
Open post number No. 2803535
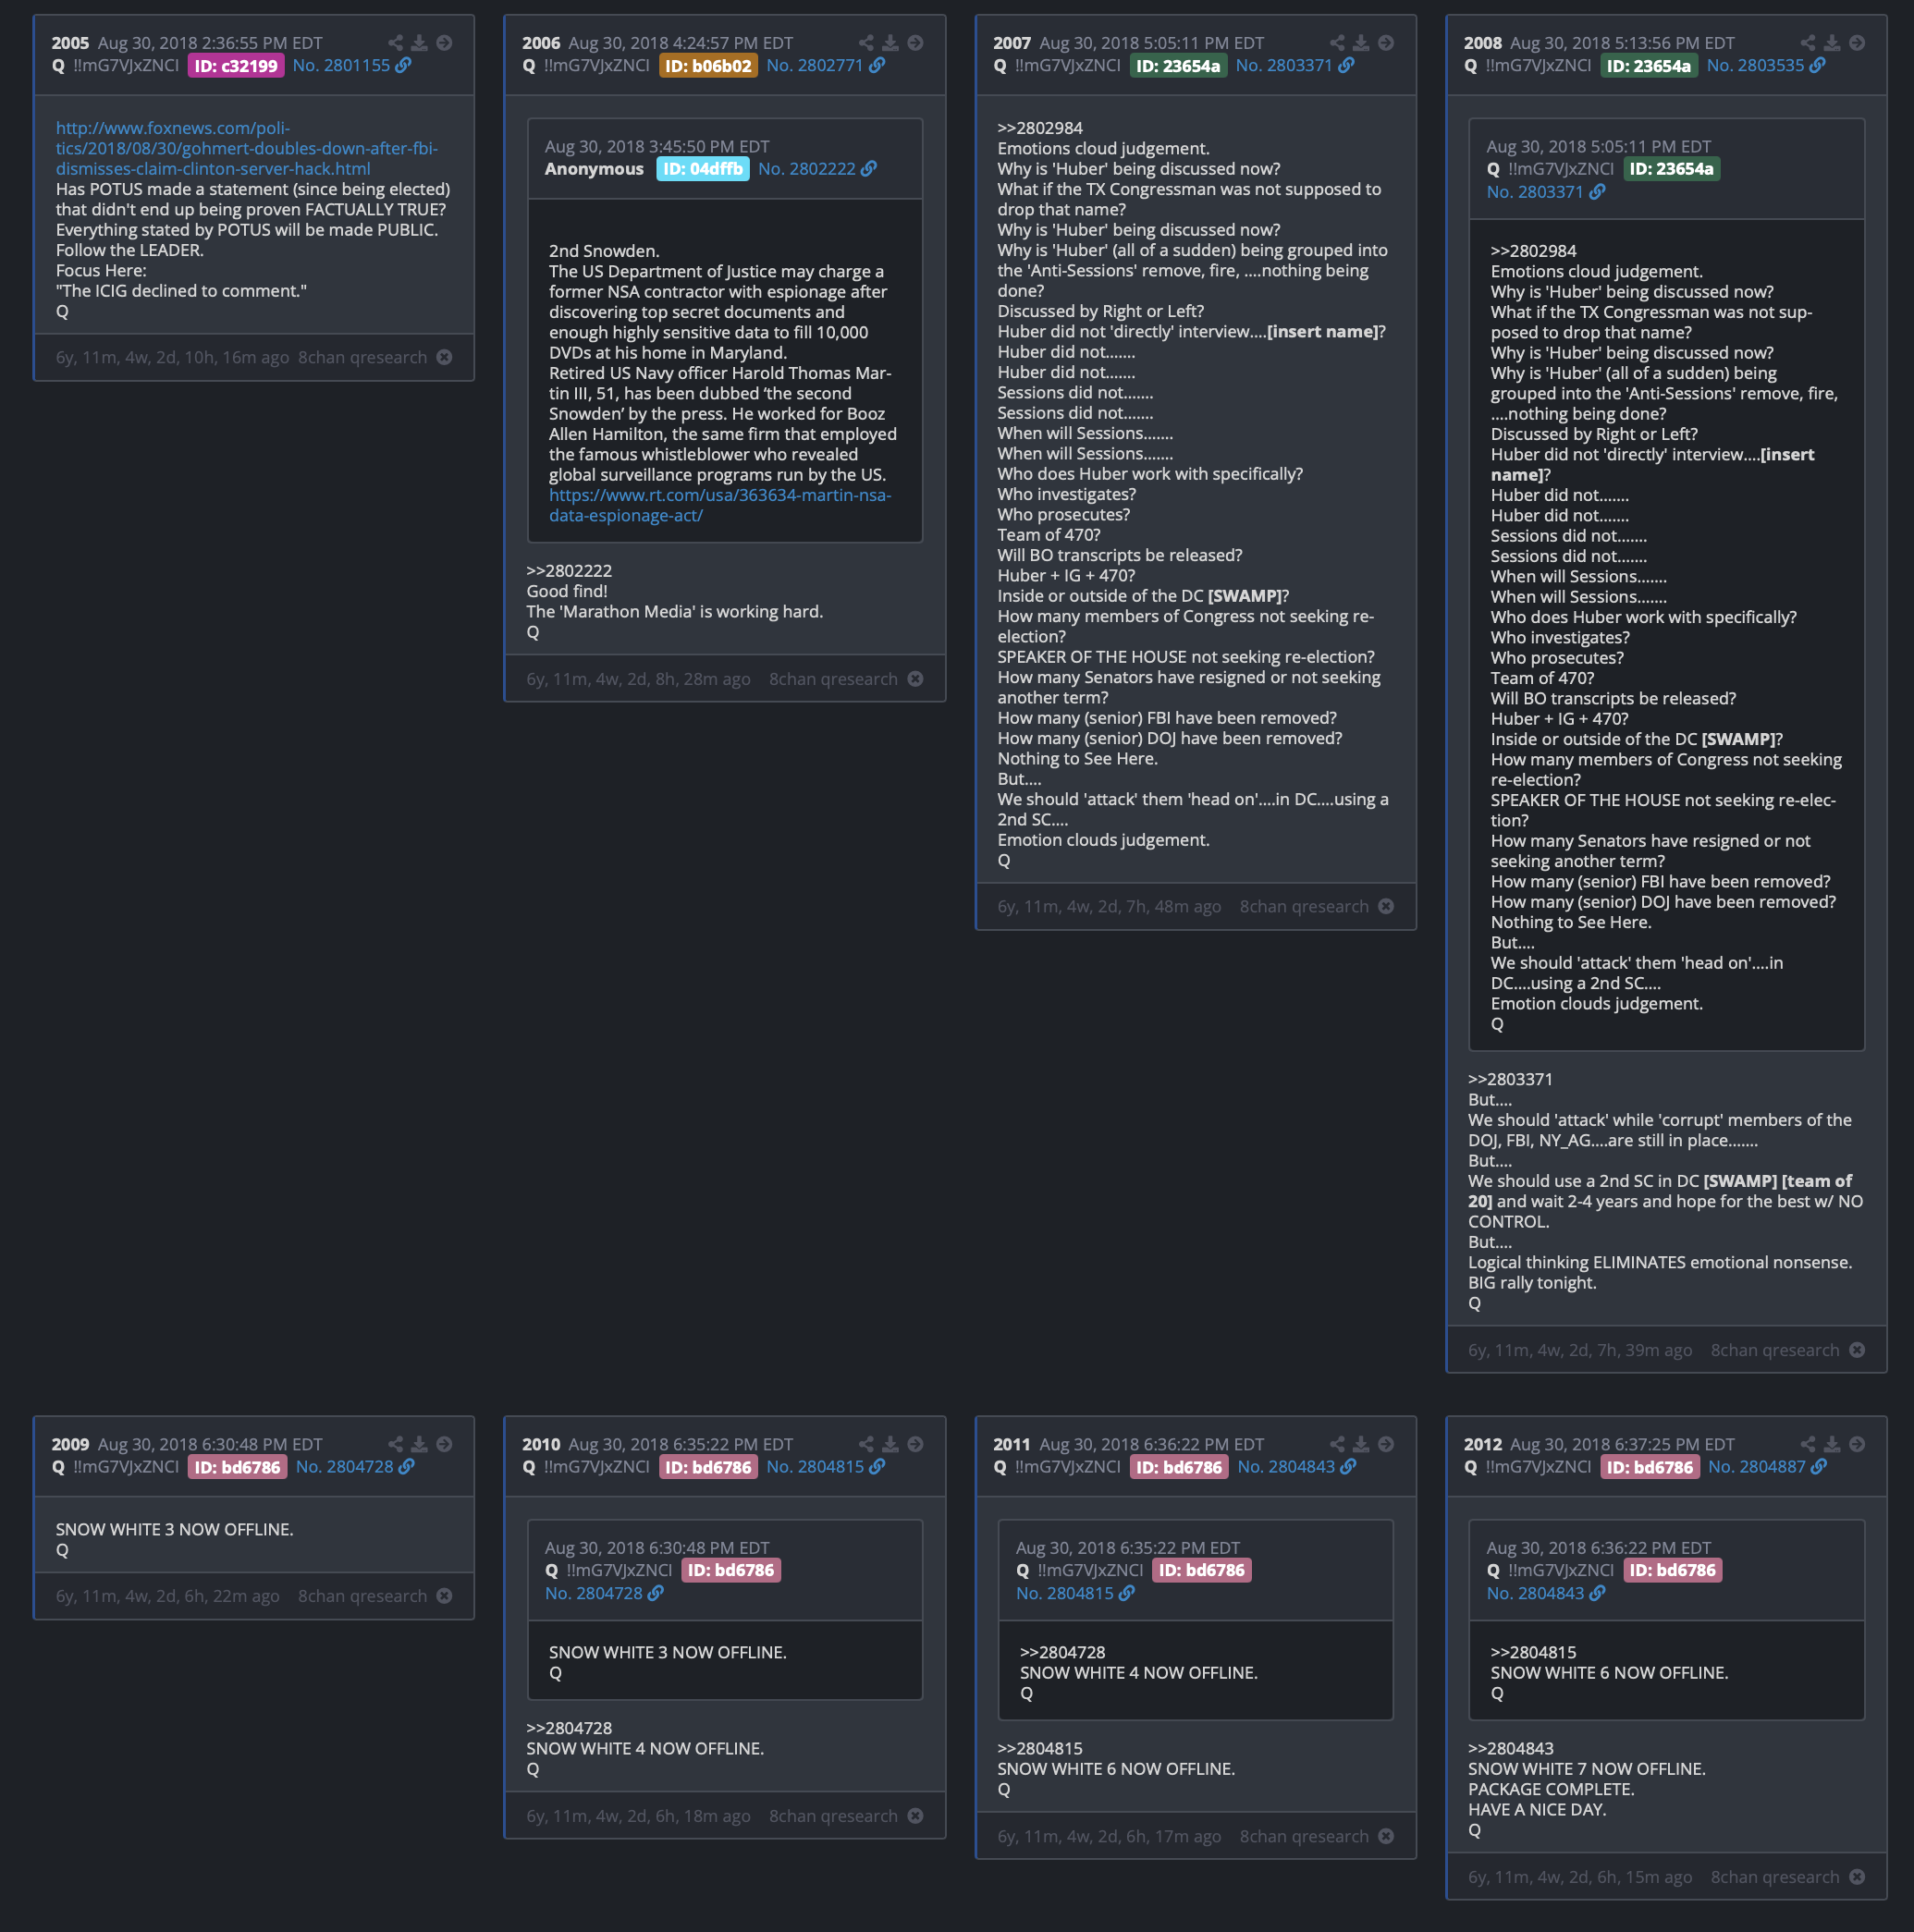point(1755,65)
